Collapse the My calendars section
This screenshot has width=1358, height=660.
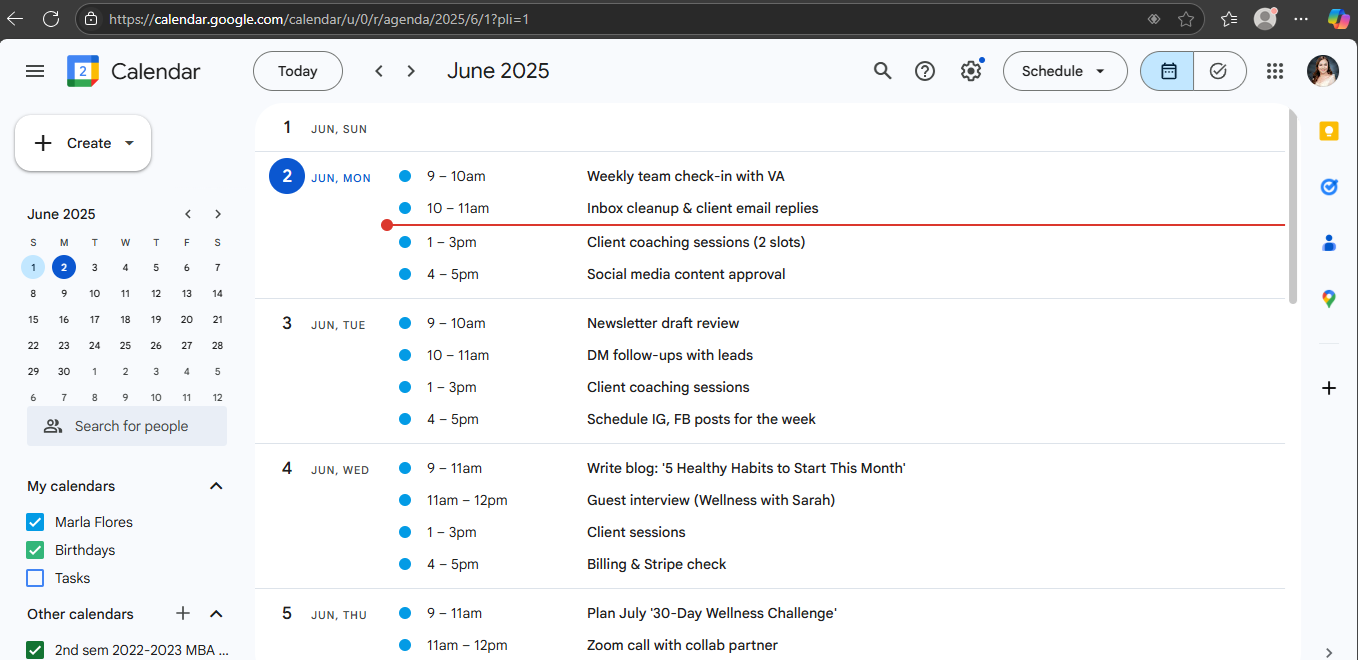point(216,486)
